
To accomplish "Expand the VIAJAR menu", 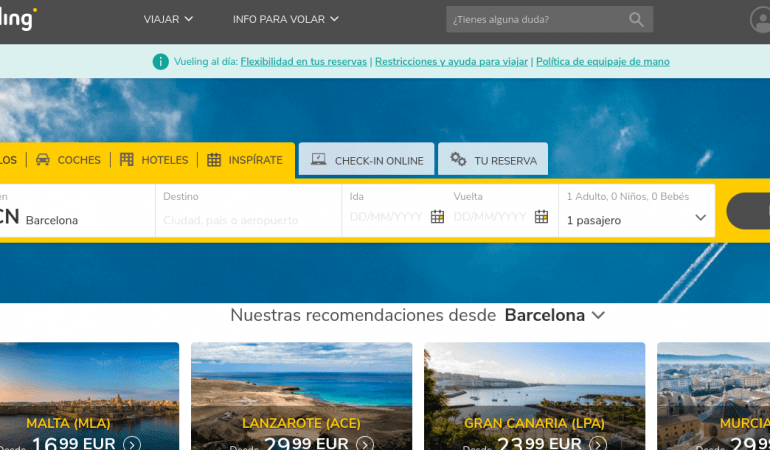I will pos(168,19).
